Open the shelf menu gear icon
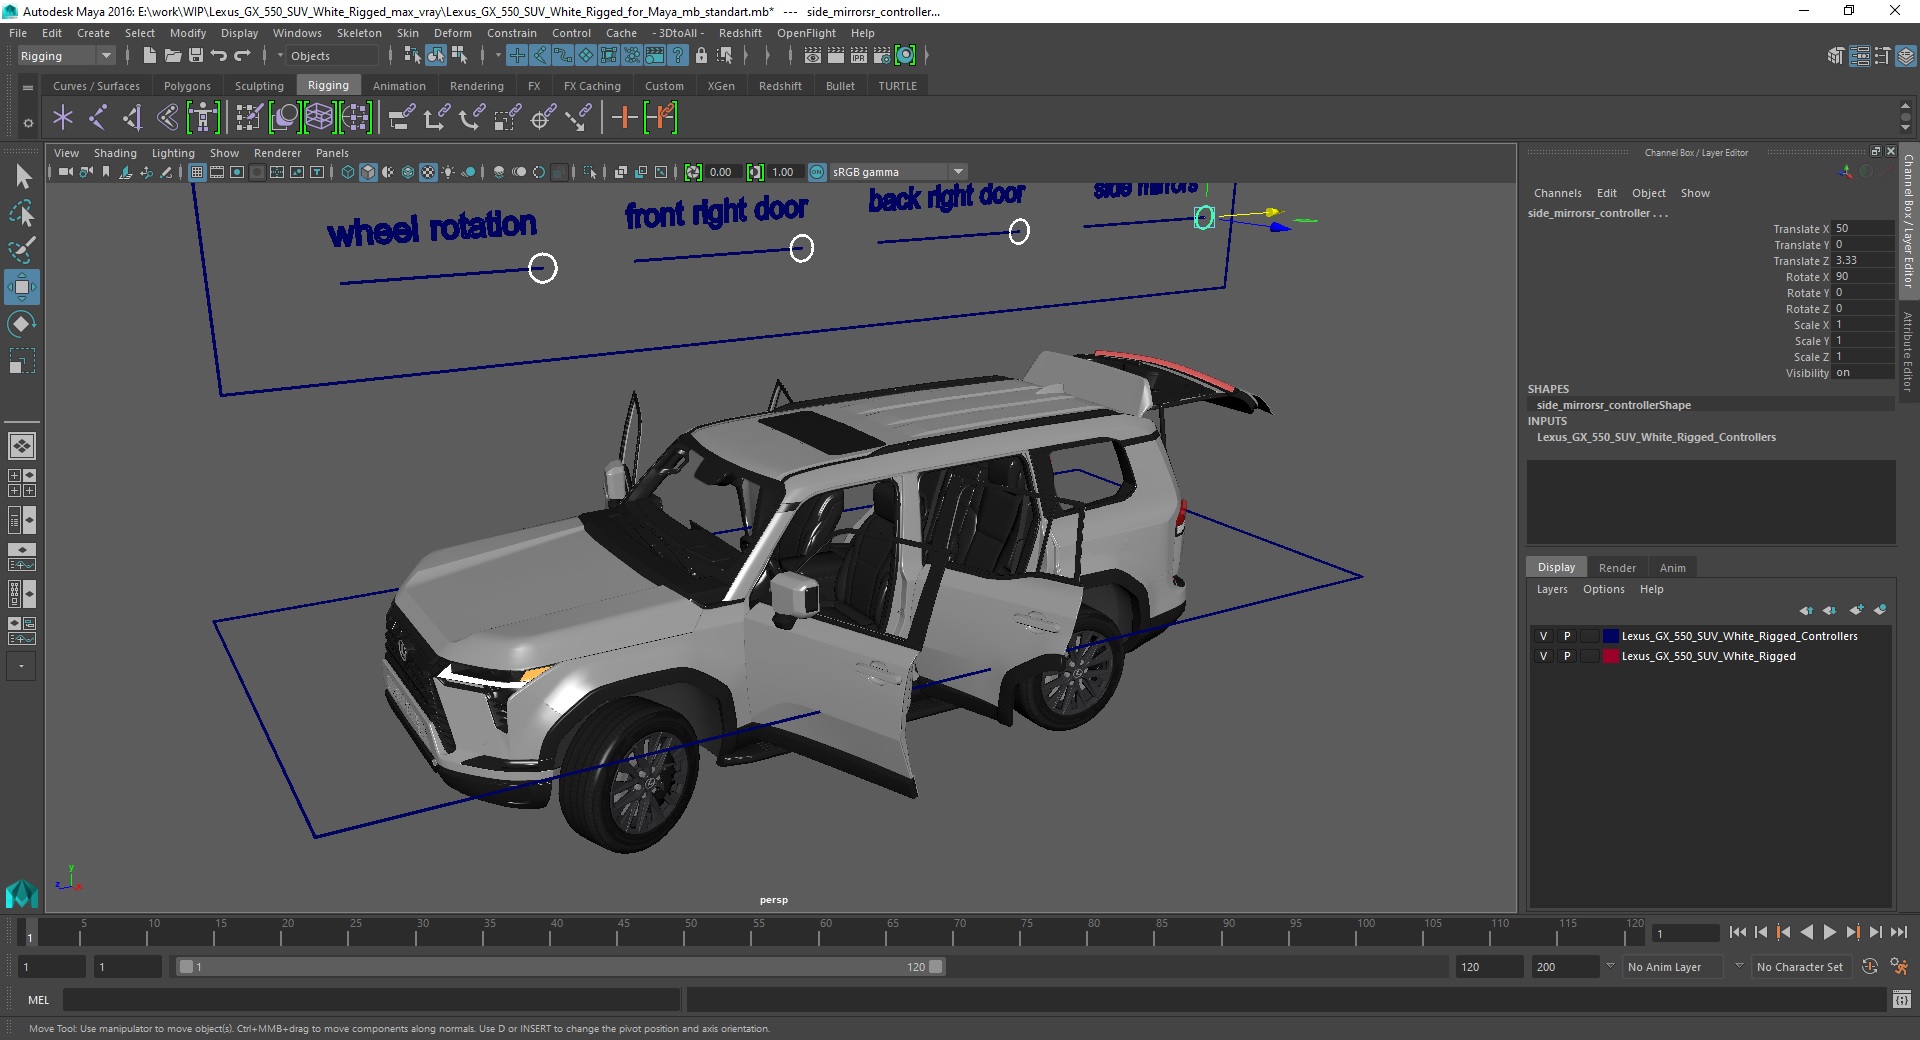The width and height of the screenshot is (1920, 1040). [28, 124]
